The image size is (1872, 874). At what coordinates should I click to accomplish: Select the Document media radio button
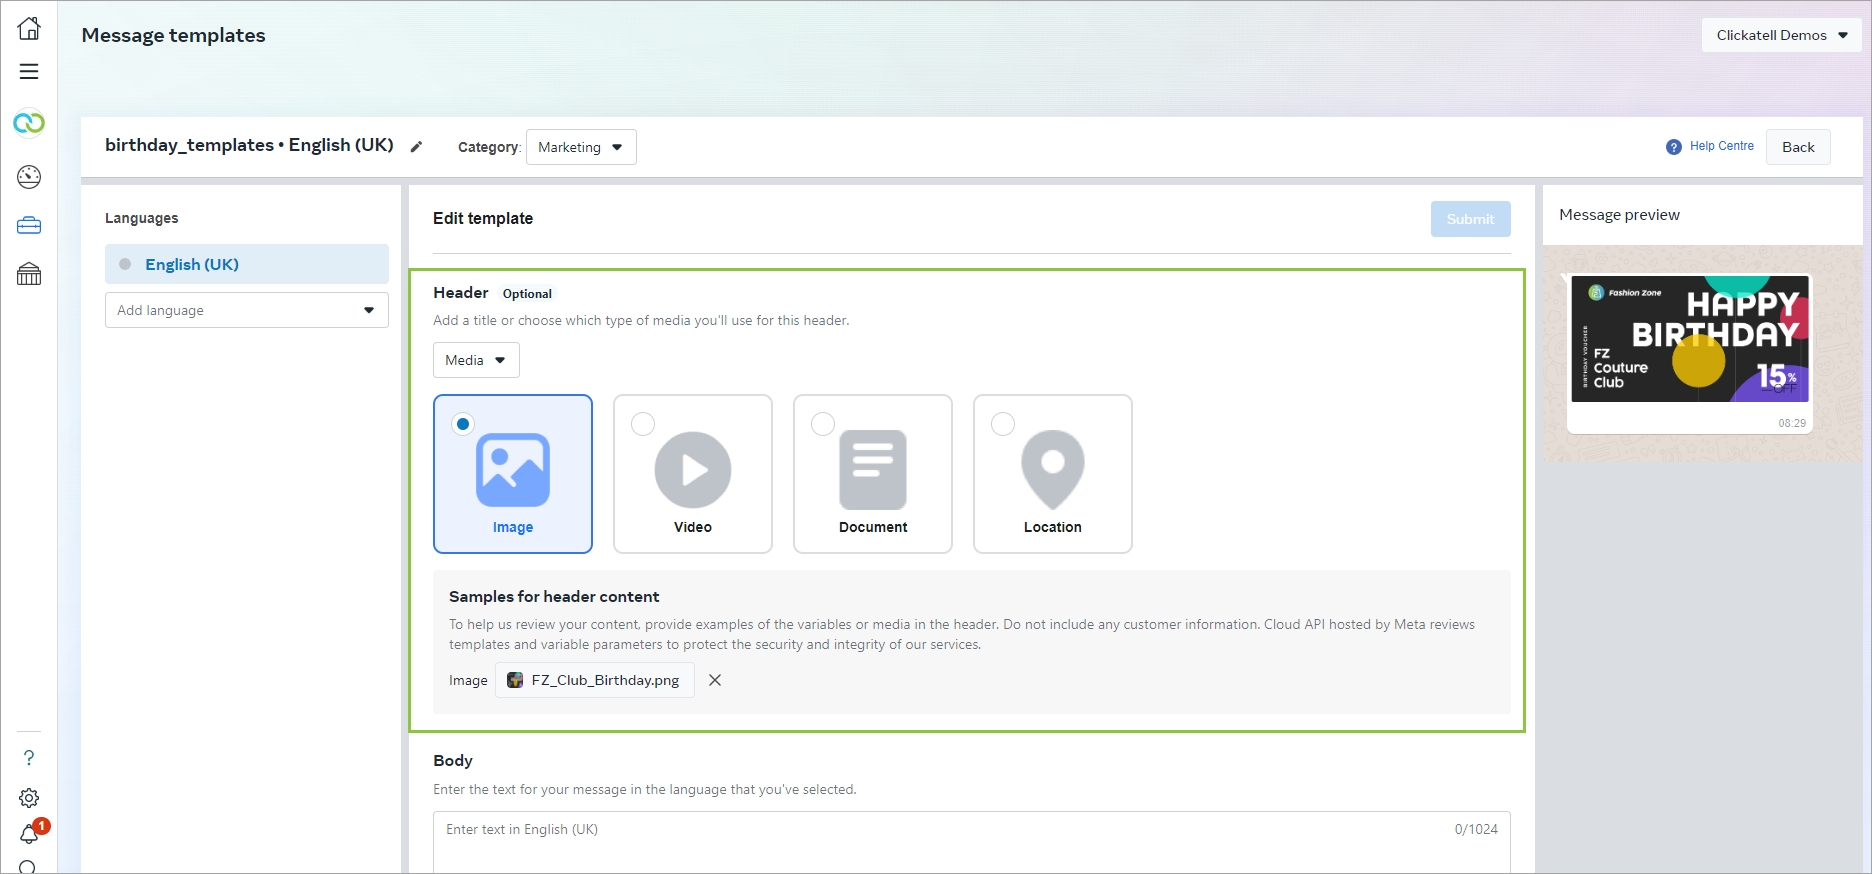point(823,424)
